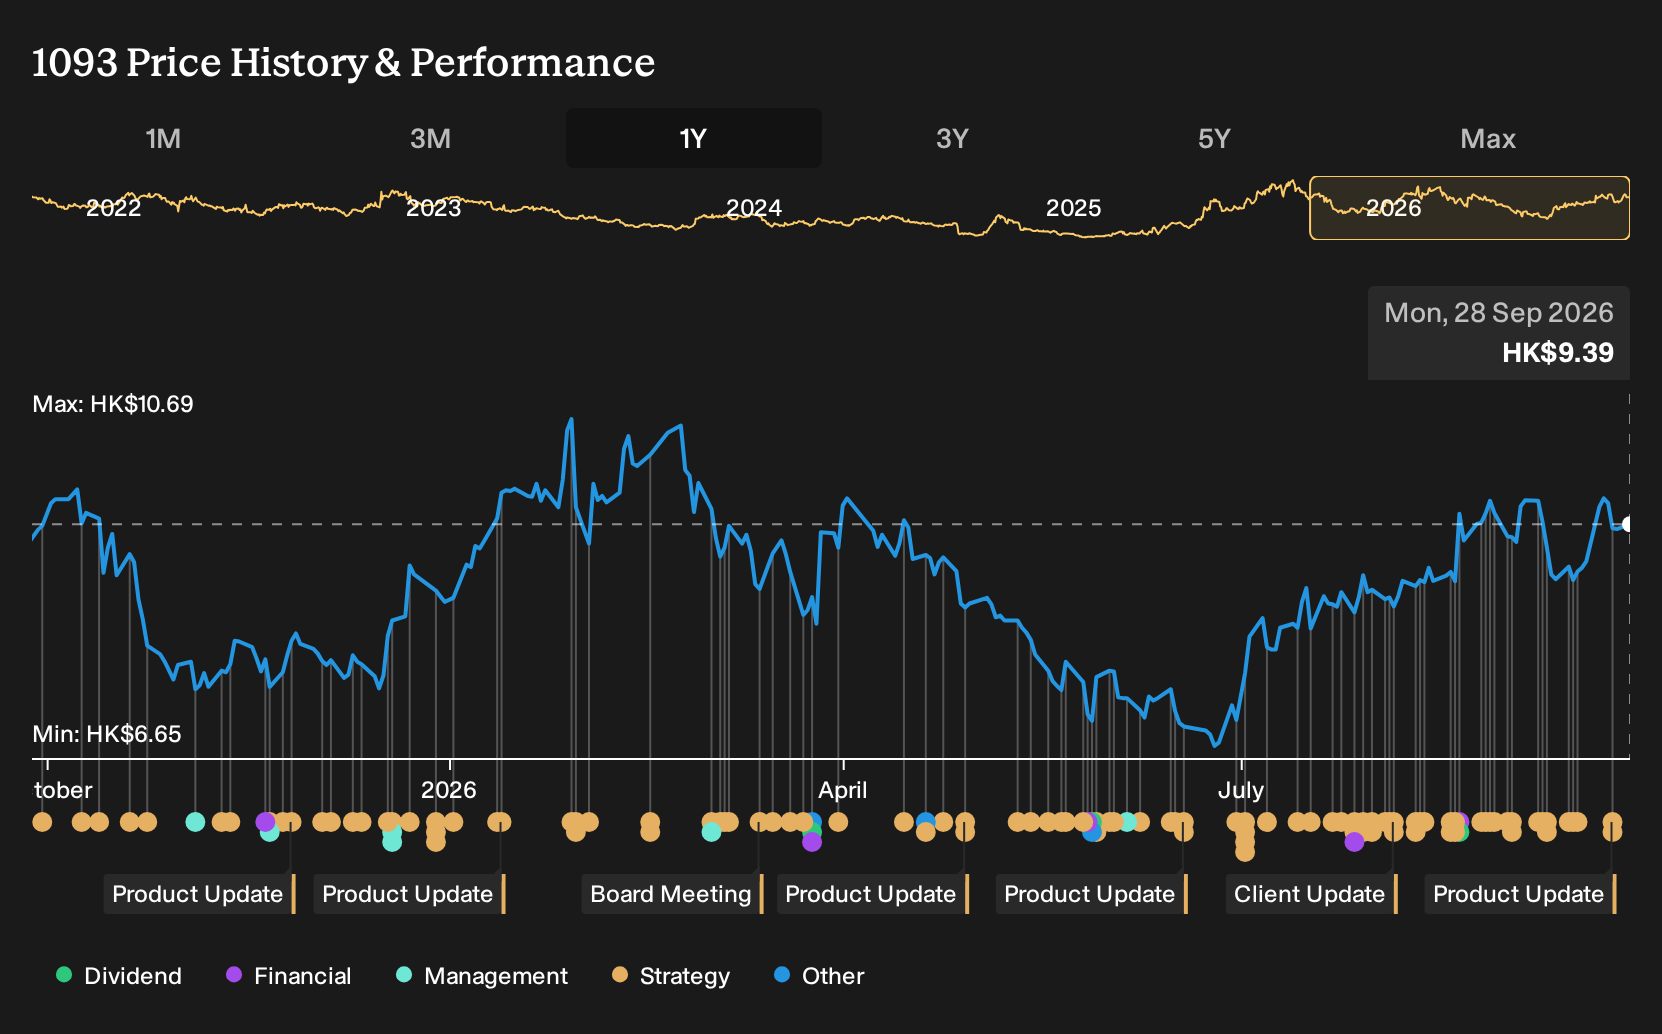The width and height of the screenshot is (1662, 1034).
Task: Toggle the Strategy legend filter
Action: tap(671, 976)
